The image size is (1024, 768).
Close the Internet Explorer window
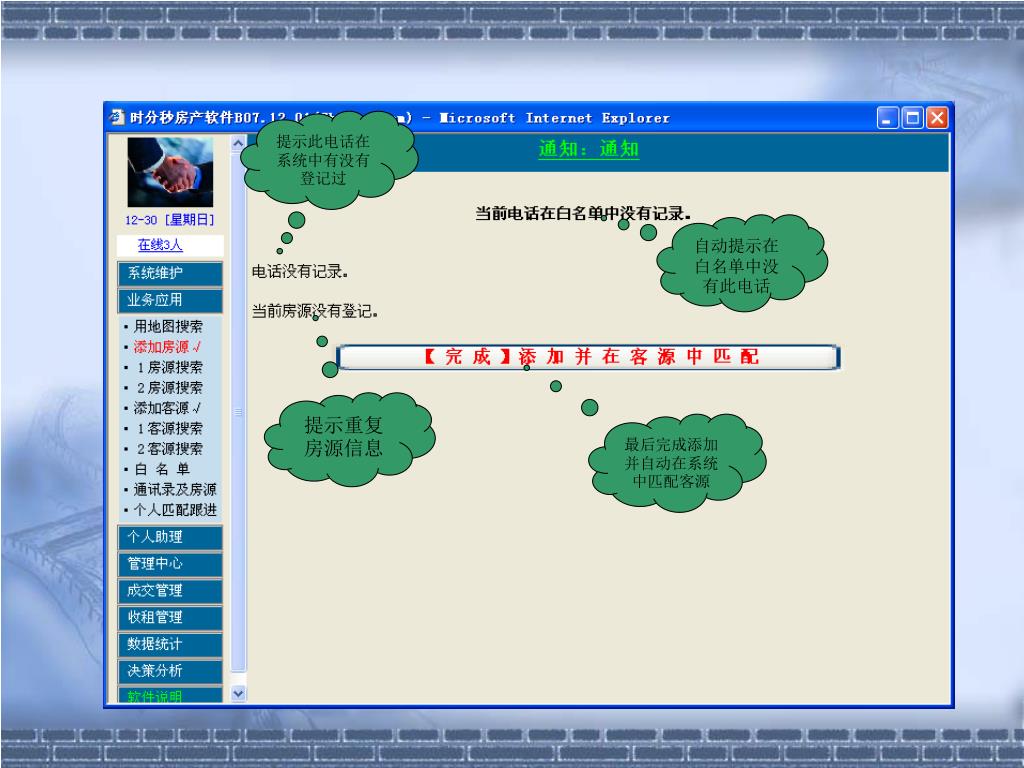click(x=937, y=118)
